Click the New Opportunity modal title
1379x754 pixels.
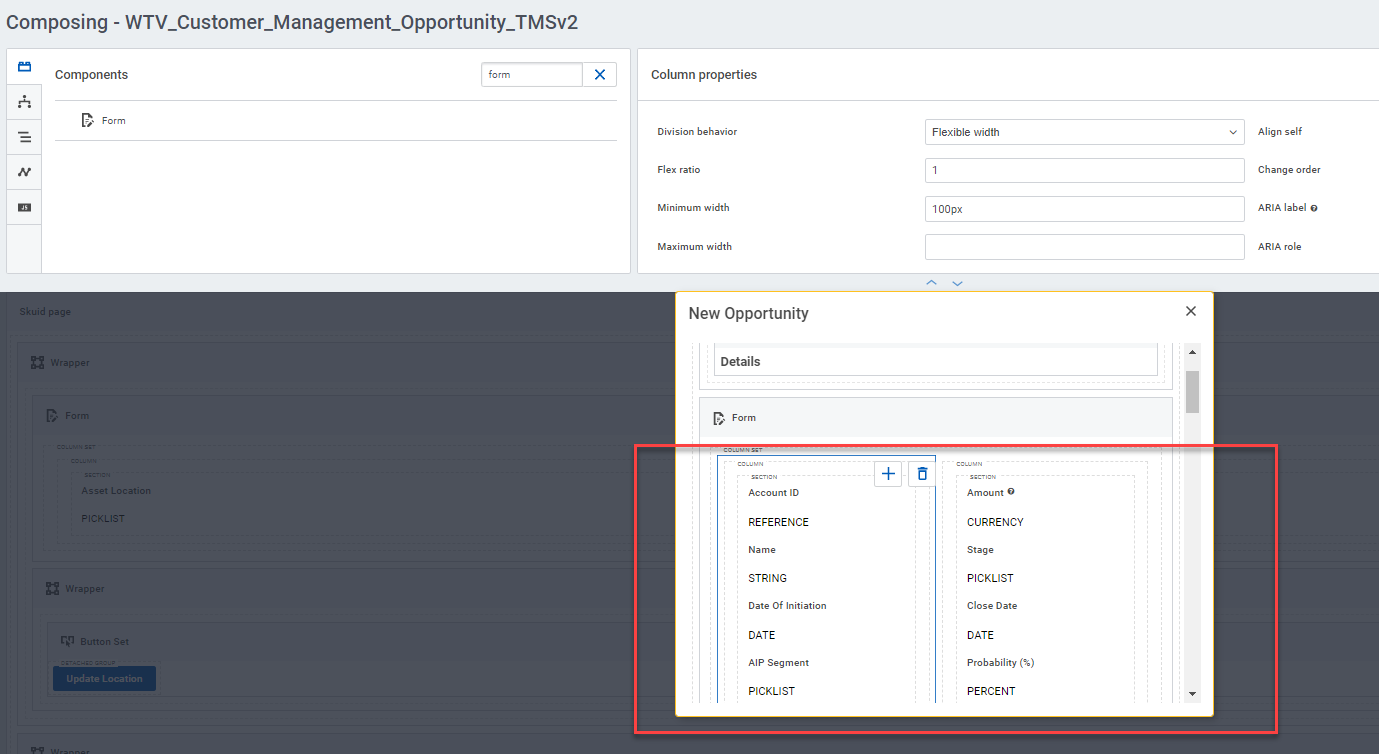tap(749, 313)
